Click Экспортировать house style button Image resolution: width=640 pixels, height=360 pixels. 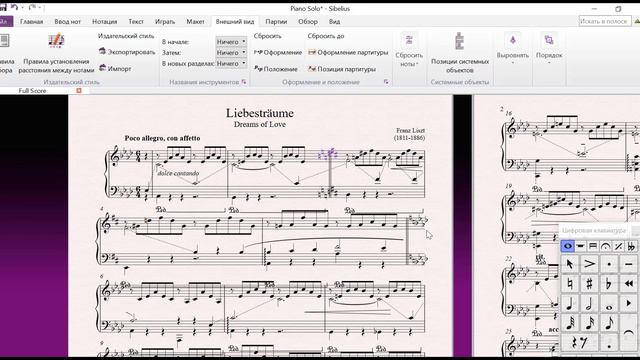[x=127, y=52]
